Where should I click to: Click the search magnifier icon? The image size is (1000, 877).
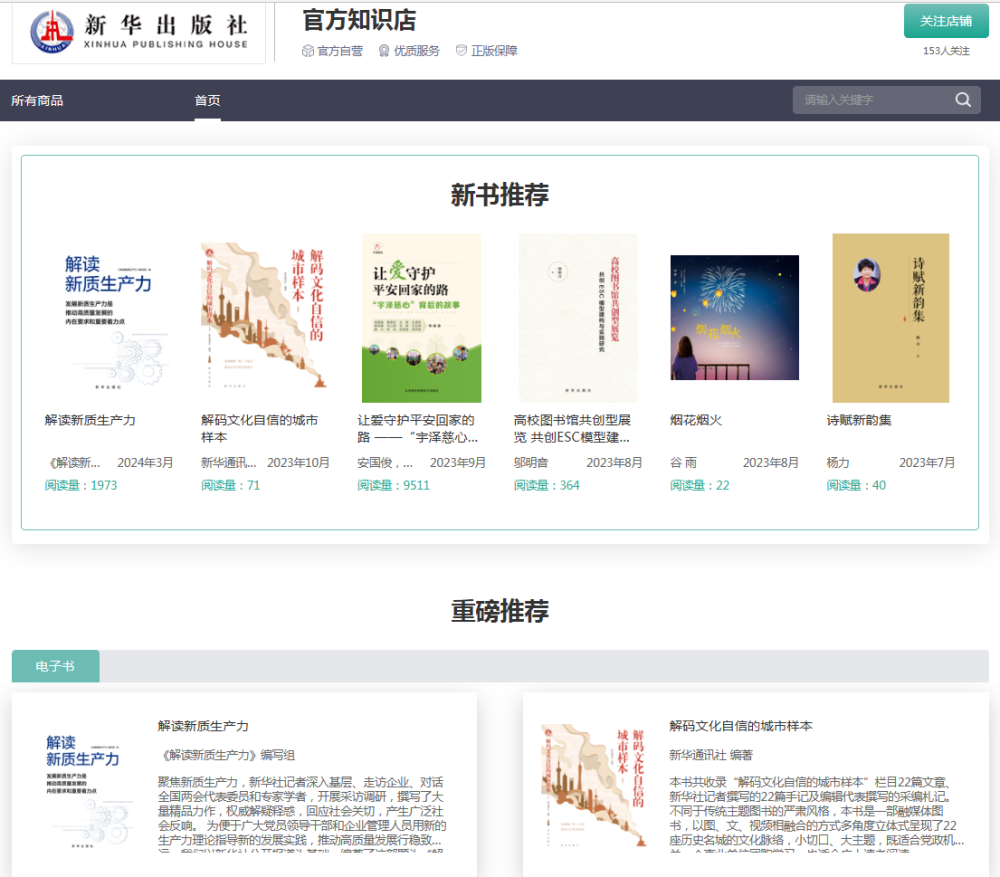pyautogui.click(x=963, y=100)
